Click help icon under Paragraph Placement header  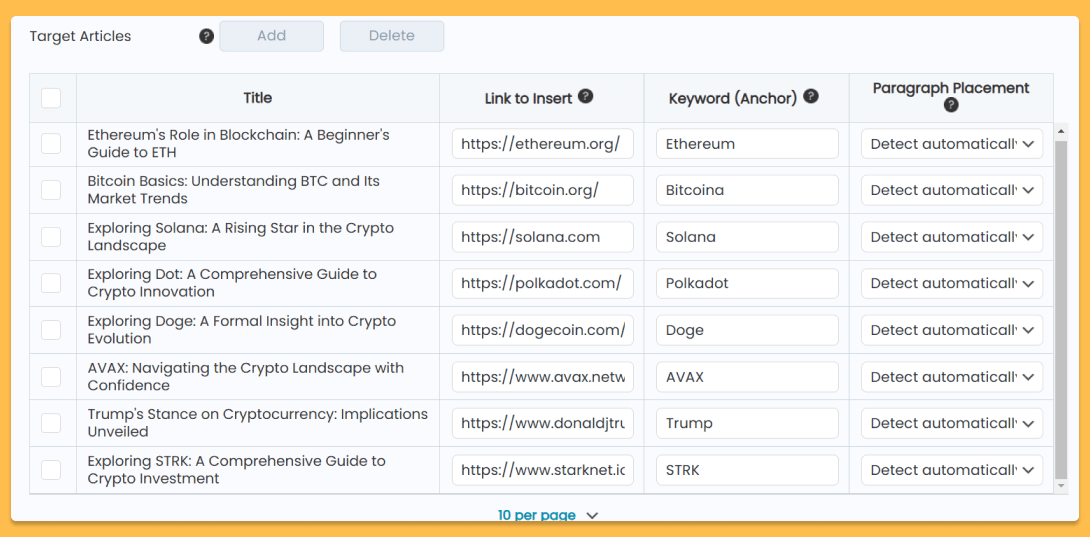tap(952, 105)
